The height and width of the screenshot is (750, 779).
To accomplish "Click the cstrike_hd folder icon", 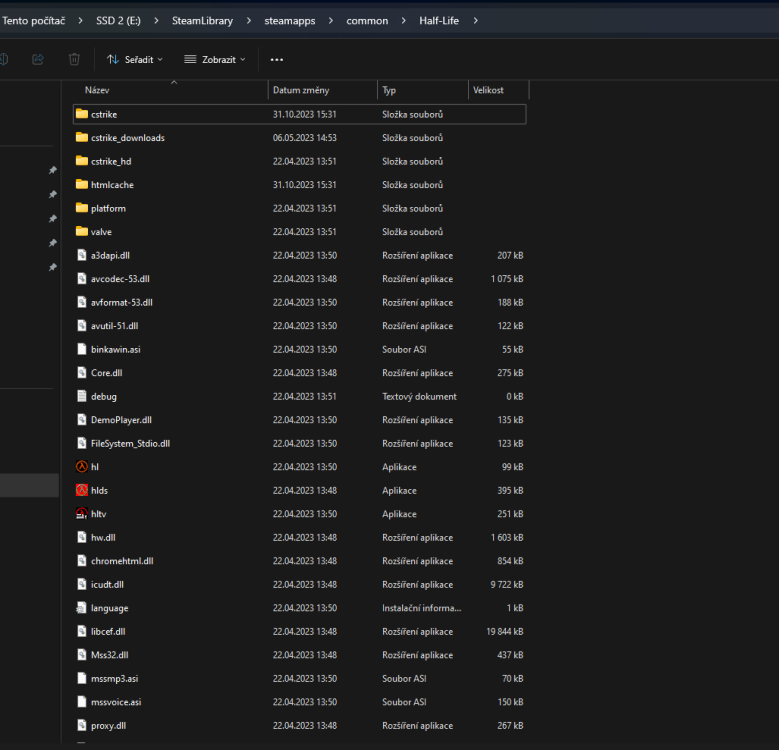I will (x=82, y=161).
